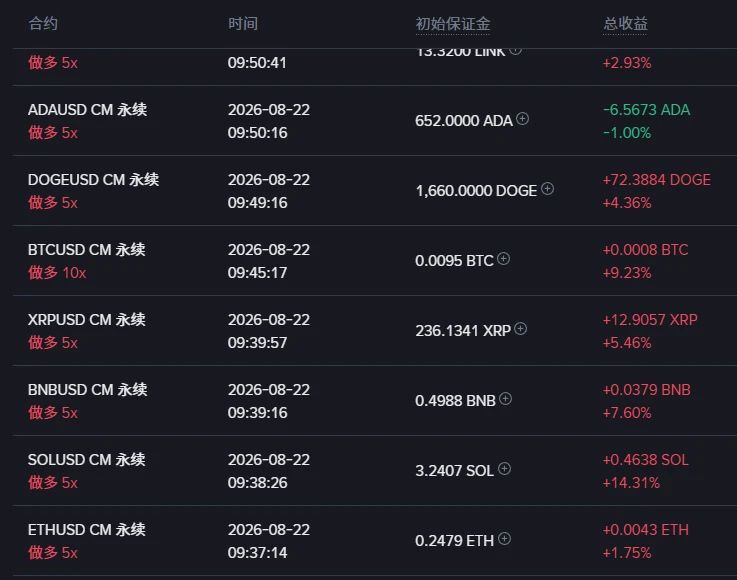Viewport: 737px width, 580px height.
Task: Click the plus icon beside 0.4988 BNB
Action: tap(505, 399)
